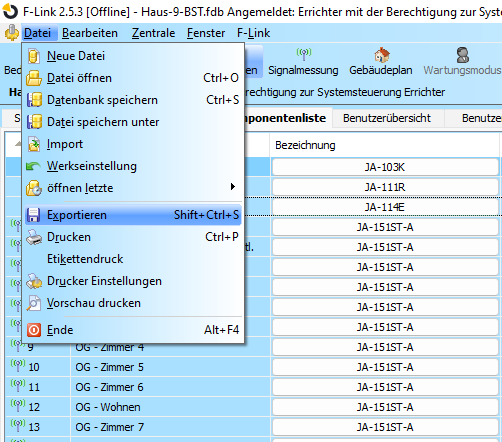The height and width of the screenshot is (442, 502).
Task: Click wireless icon of row 13
Action: (18, 425)
